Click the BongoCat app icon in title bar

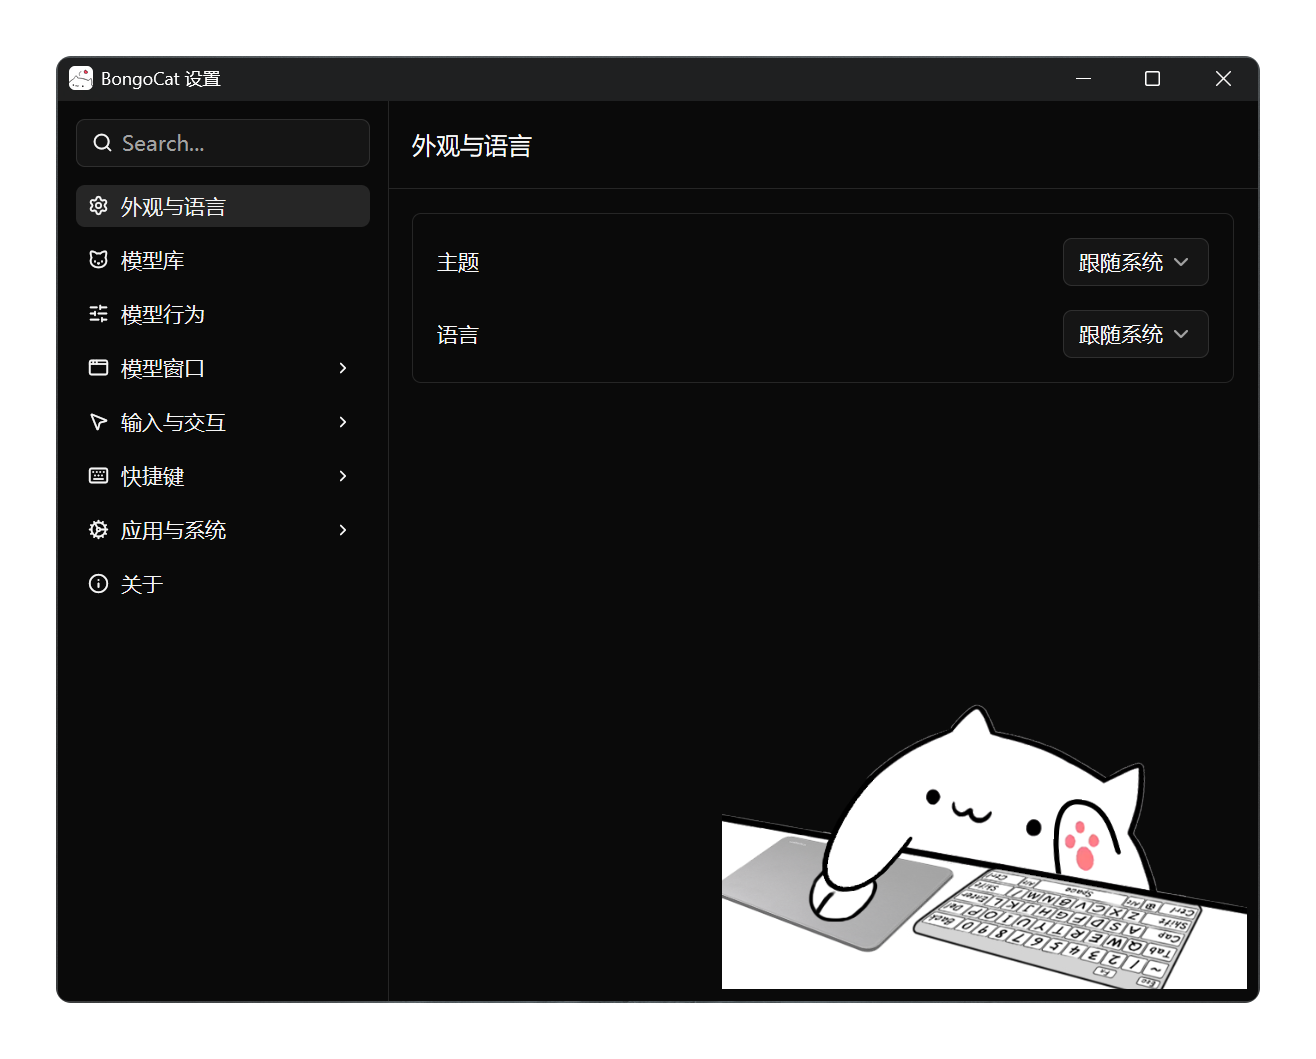click(81, 78)
